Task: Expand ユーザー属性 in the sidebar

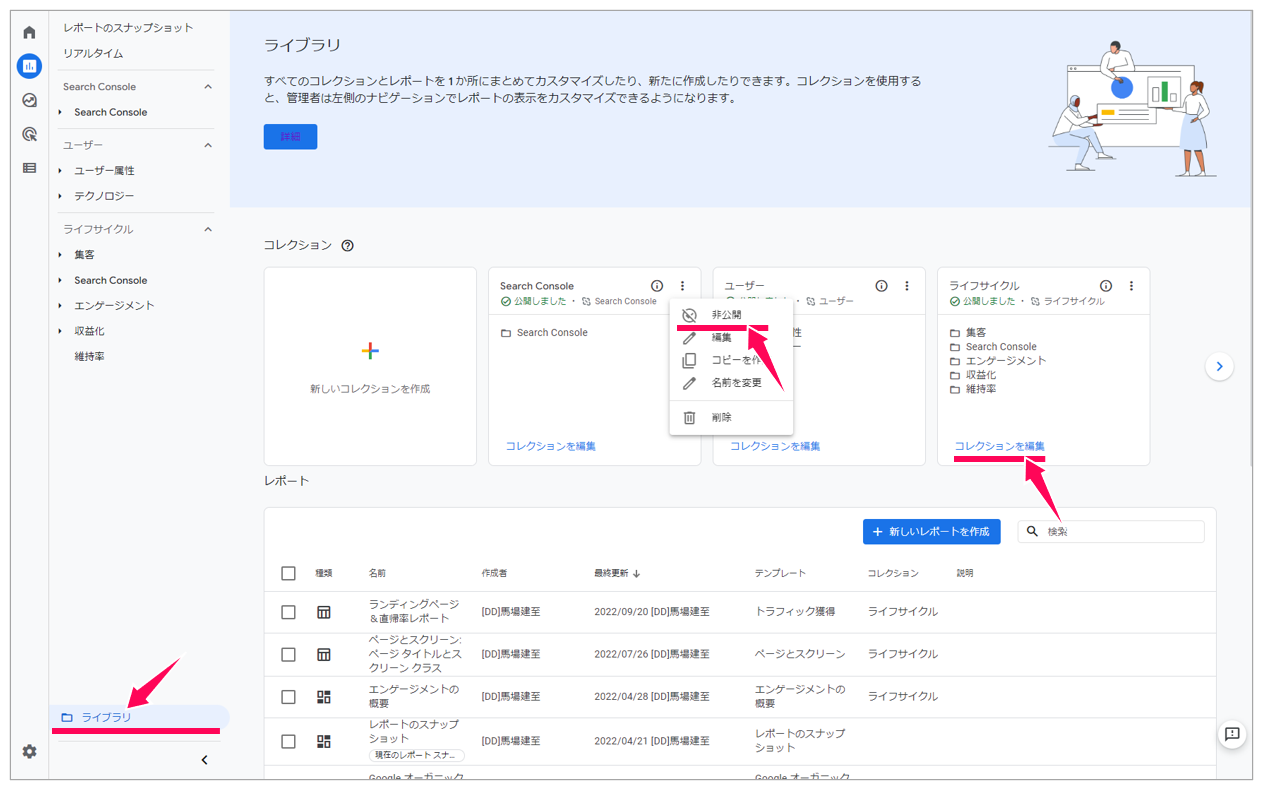Action: (60, 171)
